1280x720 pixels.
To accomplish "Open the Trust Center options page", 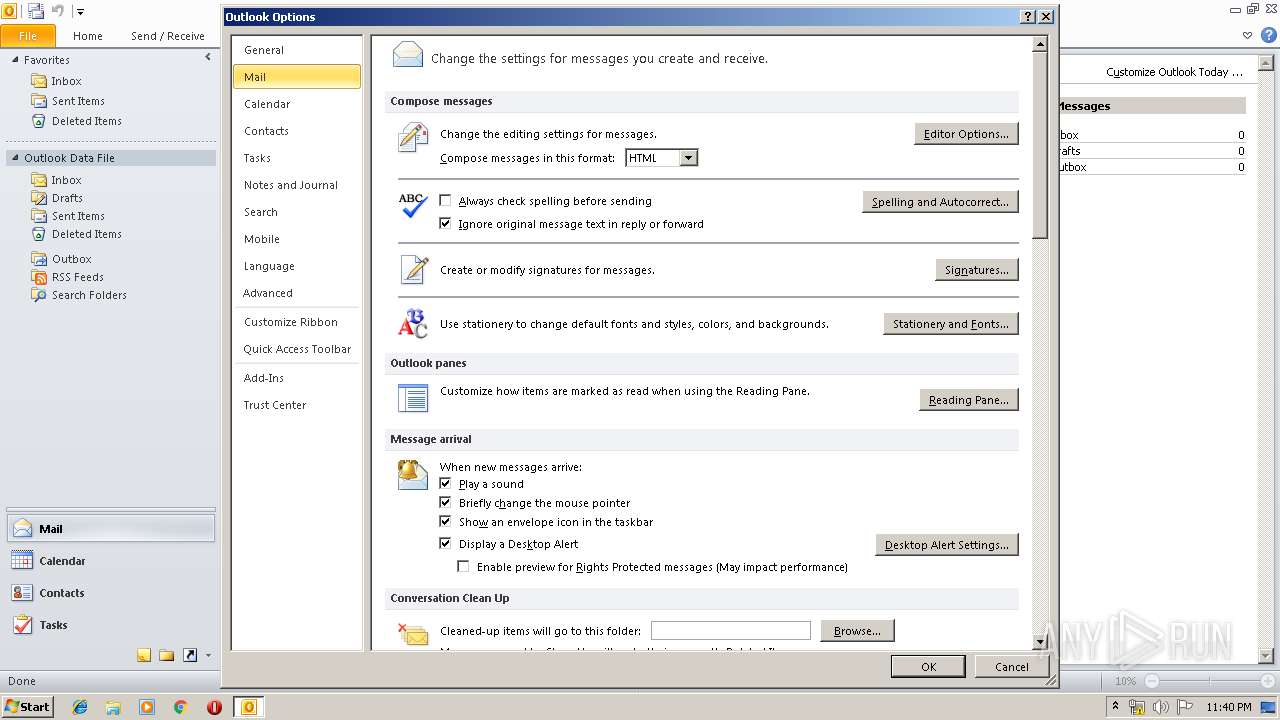I will point(296,405).
